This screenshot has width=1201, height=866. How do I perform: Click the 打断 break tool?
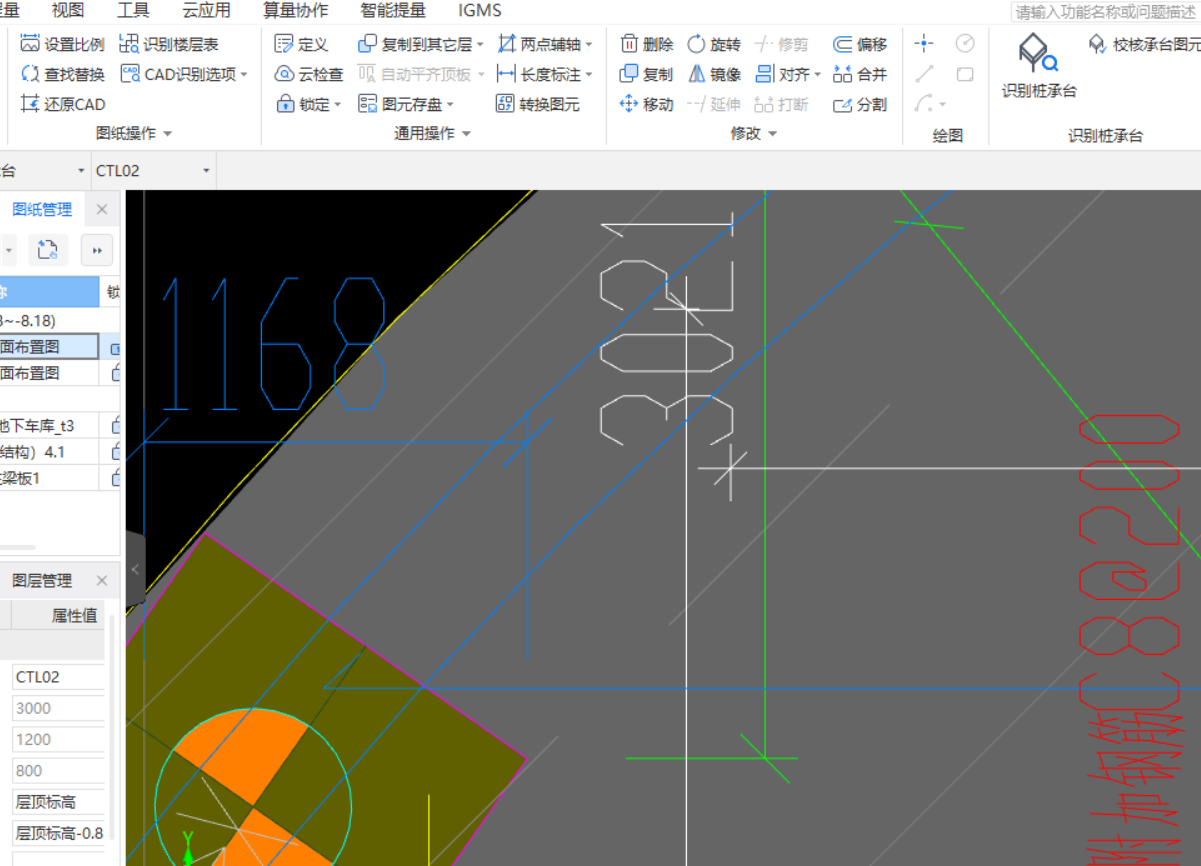781,104
